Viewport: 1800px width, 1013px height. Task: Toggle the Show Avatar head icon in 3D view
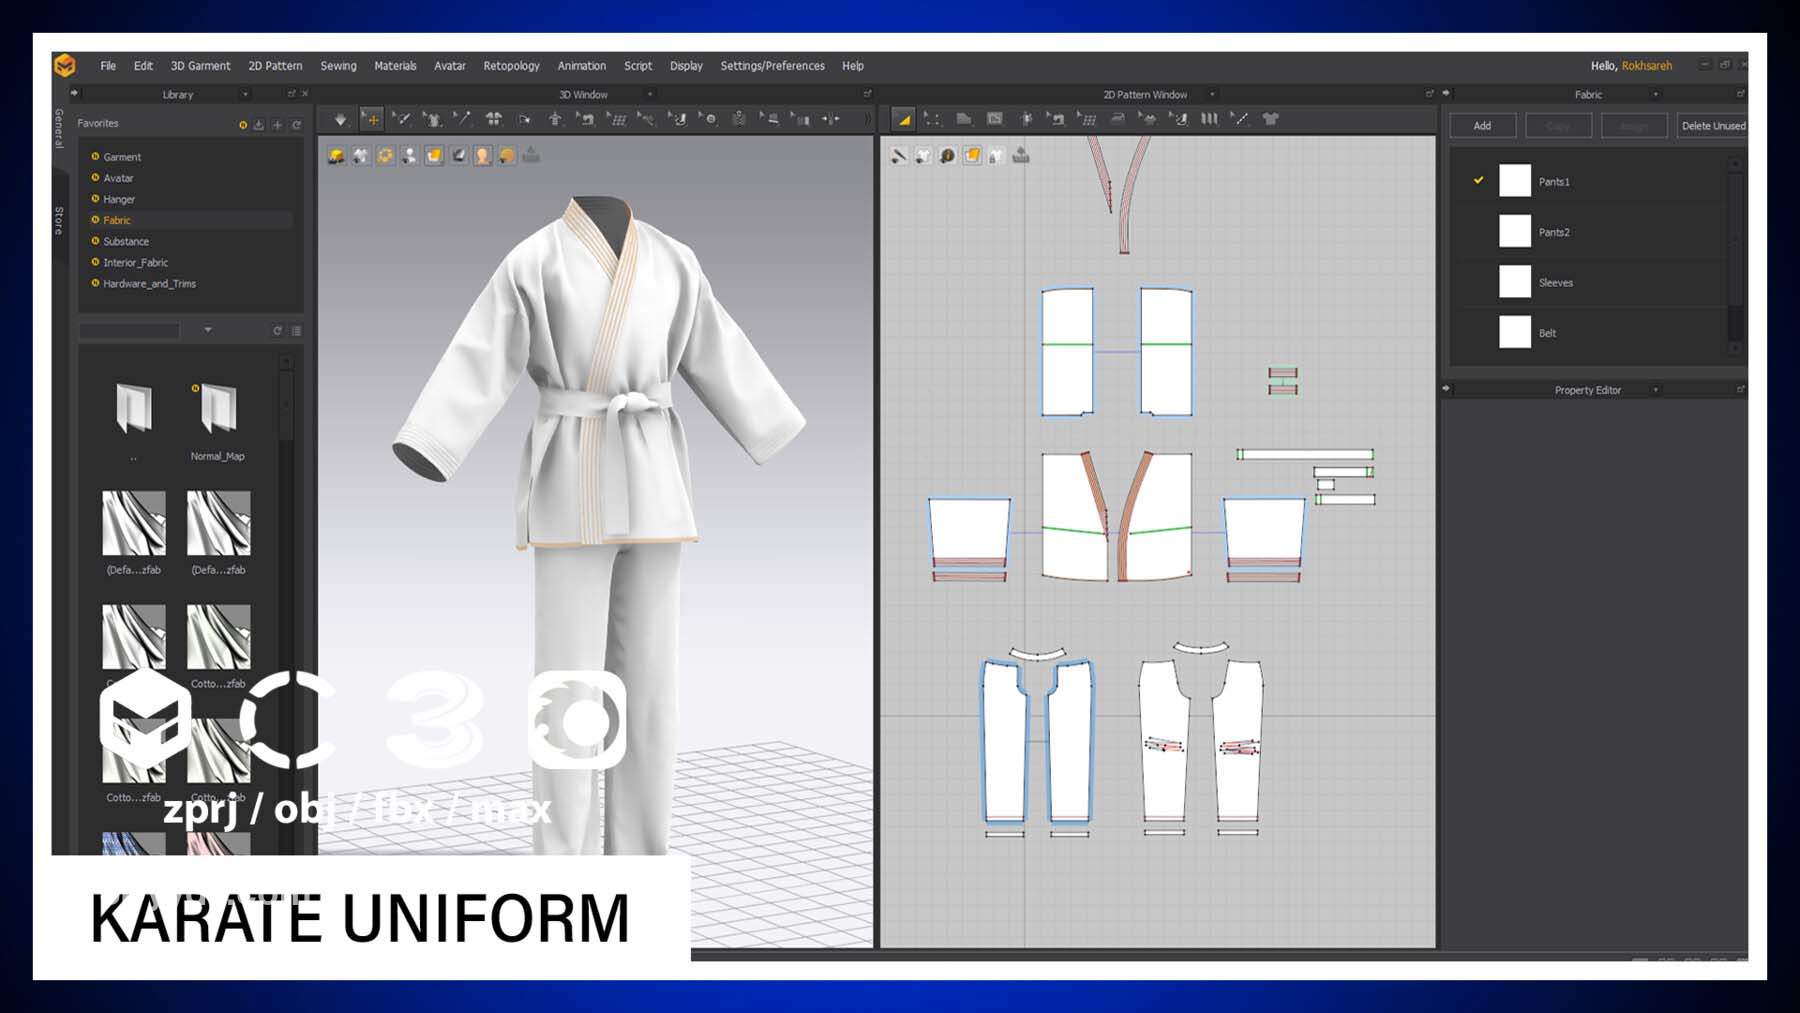(x=483, y=156)
